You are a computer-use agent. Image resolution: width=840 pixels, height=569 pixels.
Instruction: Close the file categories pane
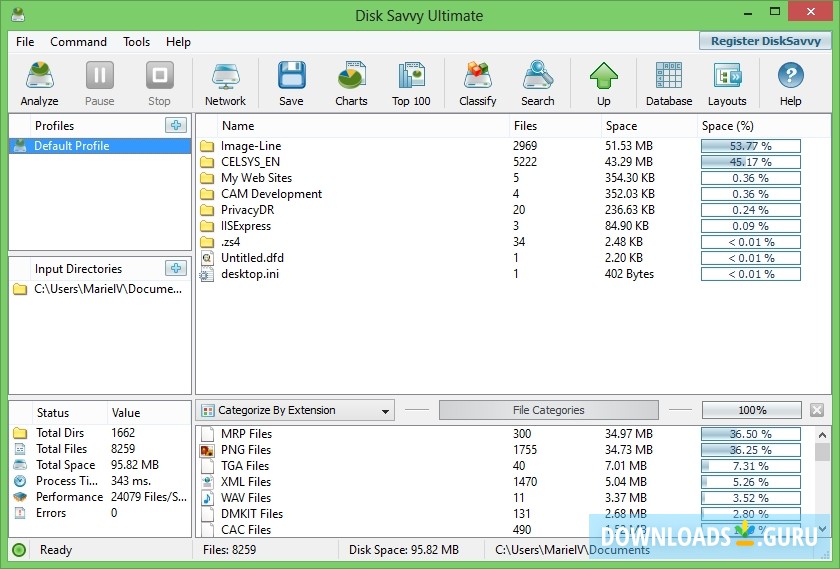pos(816,410)
